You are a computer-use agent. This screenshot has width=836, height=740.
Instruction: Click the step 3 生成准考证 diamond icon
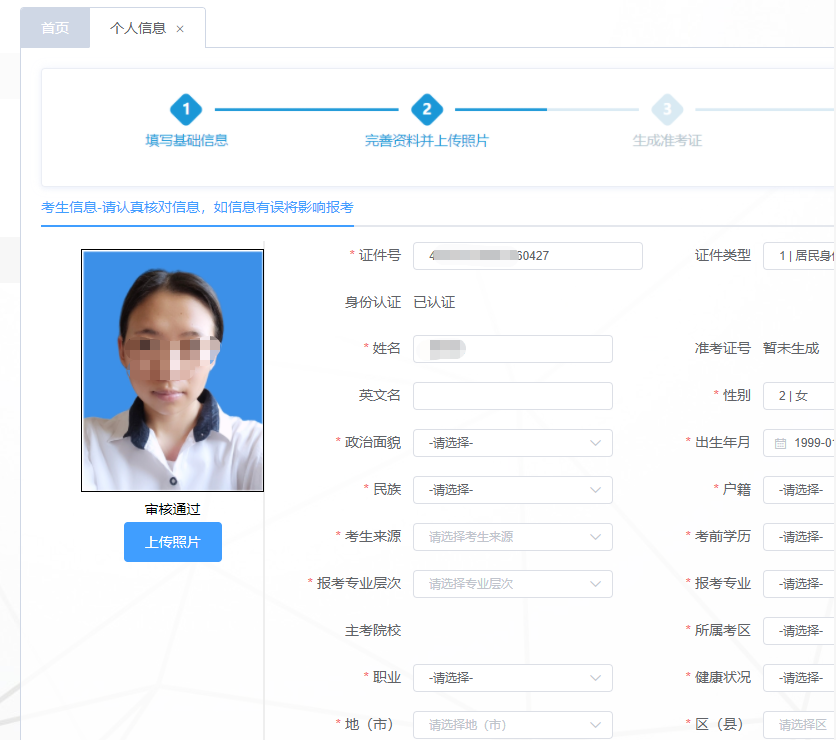(667, 111)
